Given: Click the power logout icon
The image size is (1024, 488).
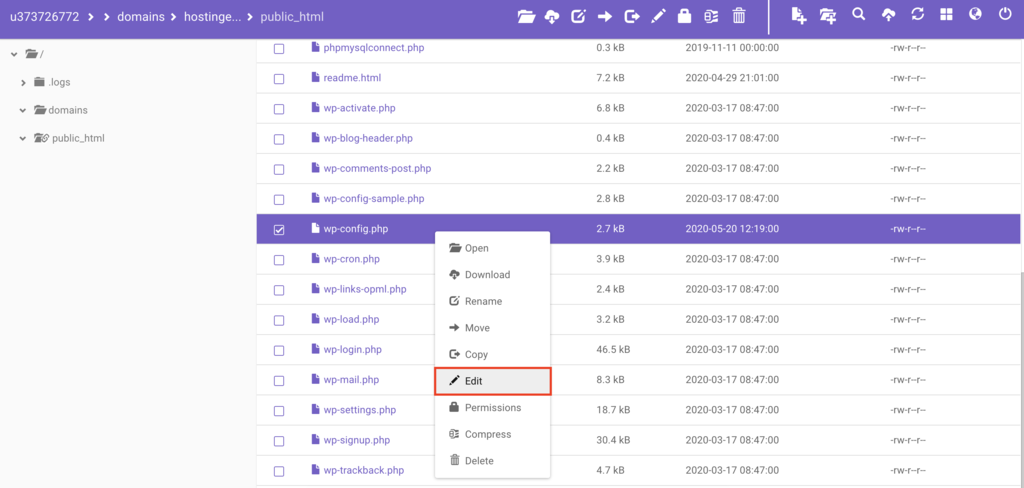Looking at the screenshot, I should tap(1005, 16).
